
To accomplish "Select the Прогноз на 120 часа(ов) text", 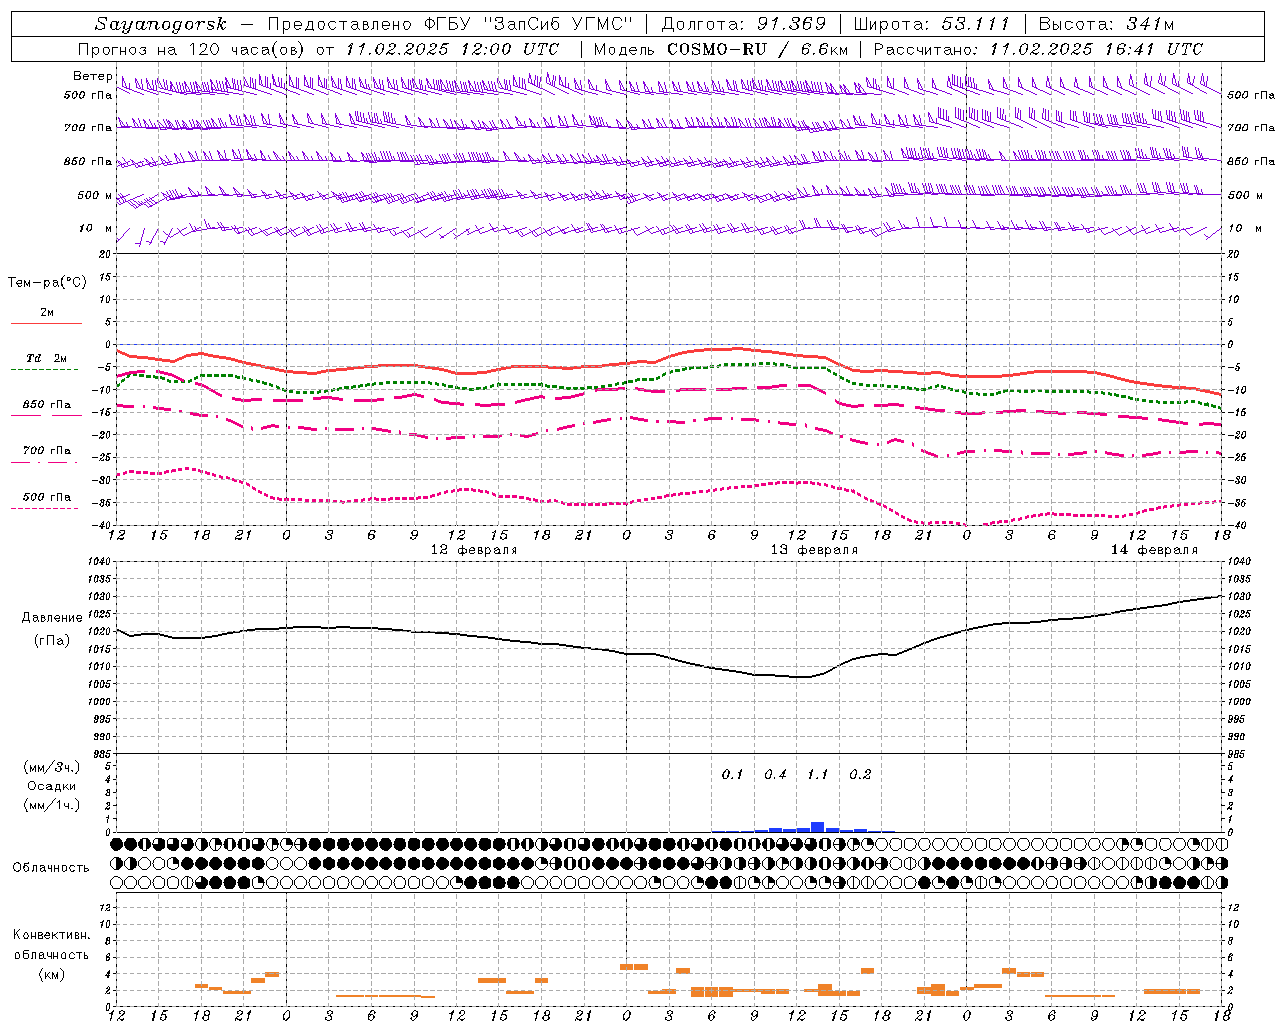I will (192, 49).
